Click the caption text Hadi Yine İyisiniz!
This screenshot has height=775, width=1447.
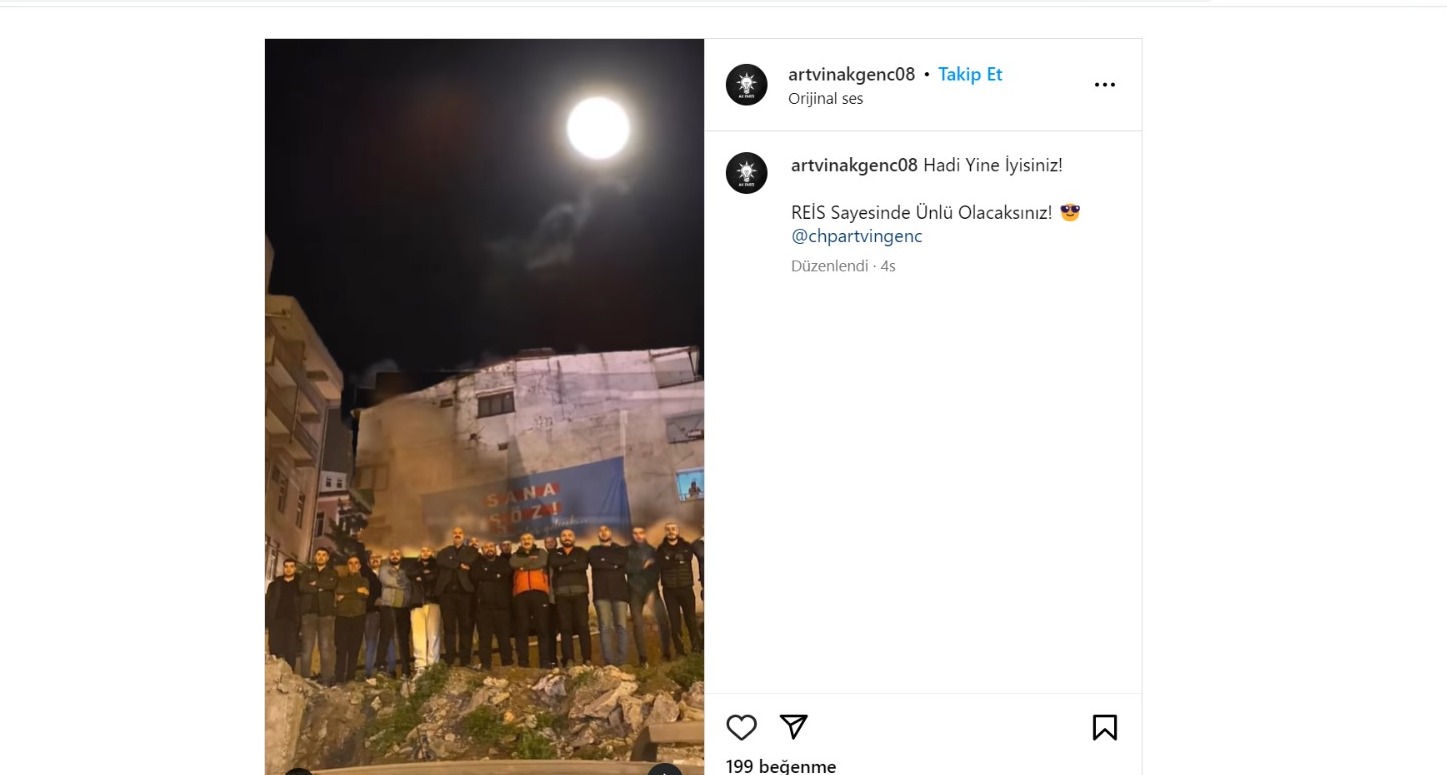click(x=993, y=165)
